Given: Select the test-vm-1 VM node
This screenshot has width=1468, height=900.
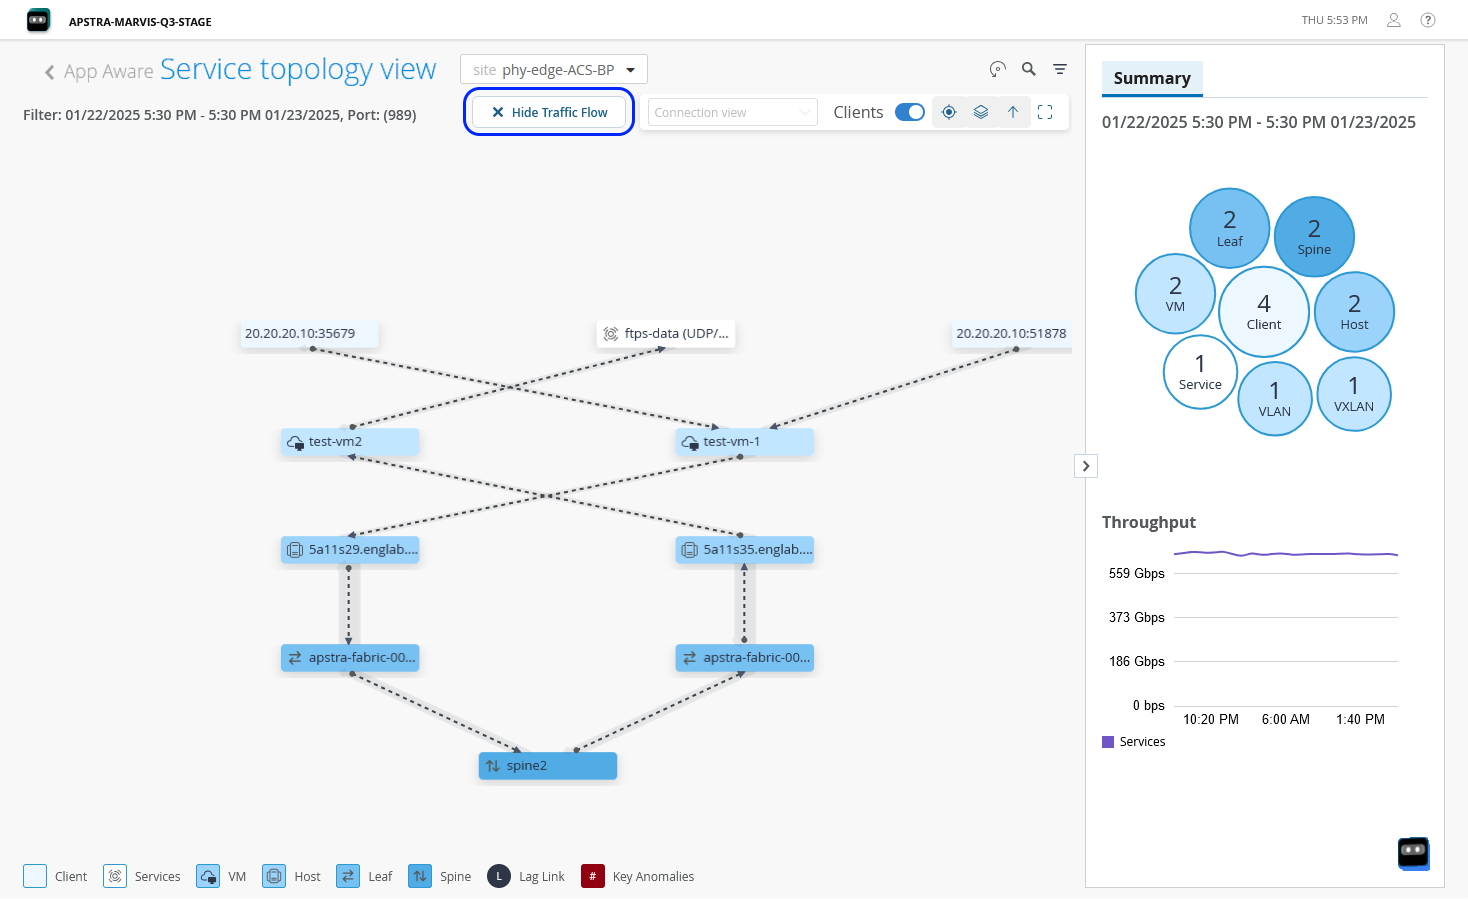Looking at the screenshot, I should (744, 442).
